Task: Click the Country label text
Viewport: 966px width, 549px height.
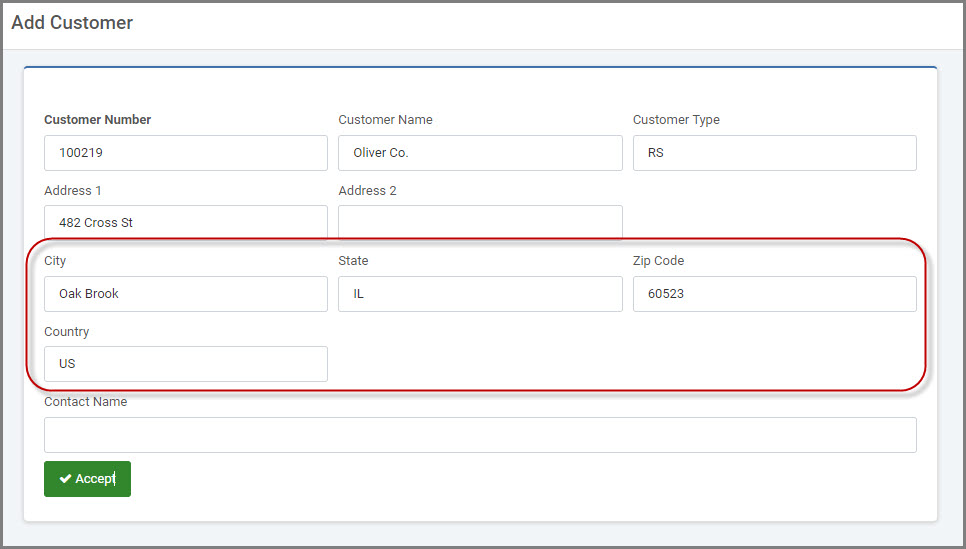Action: click(67, 331)
